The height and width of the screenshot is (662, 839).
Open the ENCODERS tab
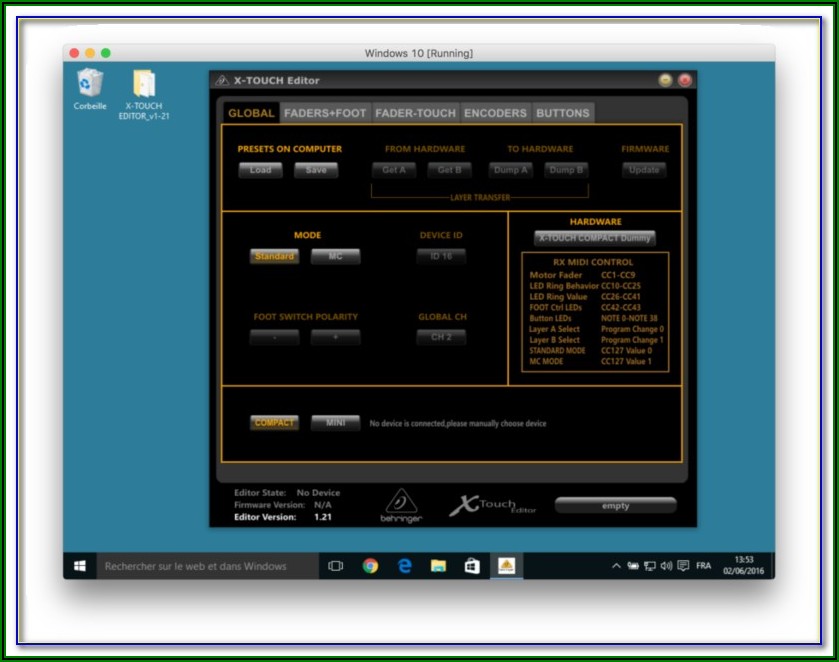tap(495, 113)
